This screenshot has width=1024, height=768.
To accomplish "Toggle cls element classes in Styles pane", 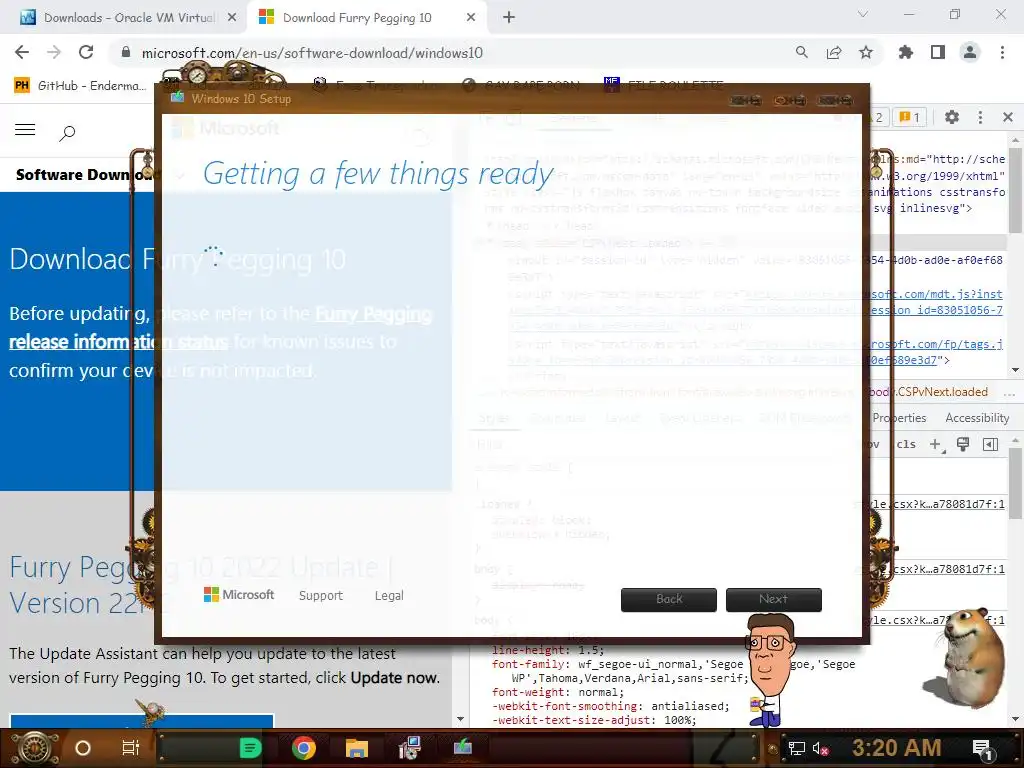I will (x=906, y=444).
